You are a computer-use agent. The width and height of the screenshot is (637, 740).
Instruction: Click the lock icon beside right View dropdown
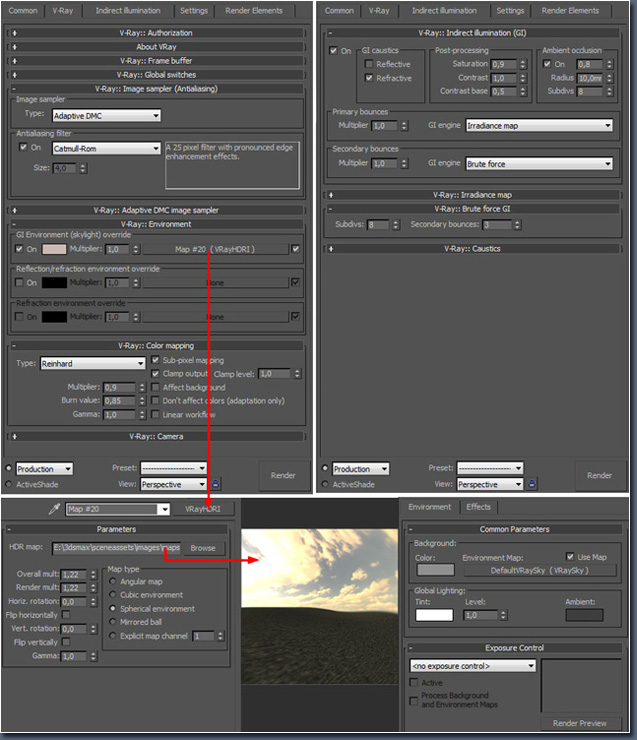533,485
